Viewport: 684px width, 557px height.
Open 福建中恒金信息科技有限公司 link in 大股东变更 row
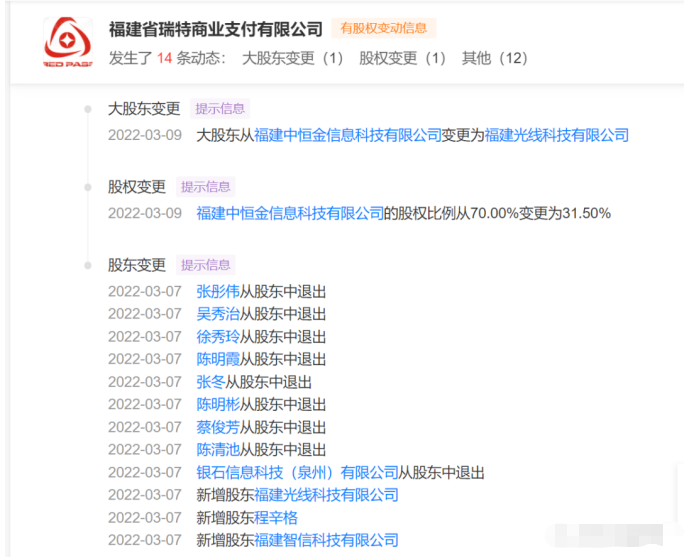pyautogui.click(x=348, y=135)
